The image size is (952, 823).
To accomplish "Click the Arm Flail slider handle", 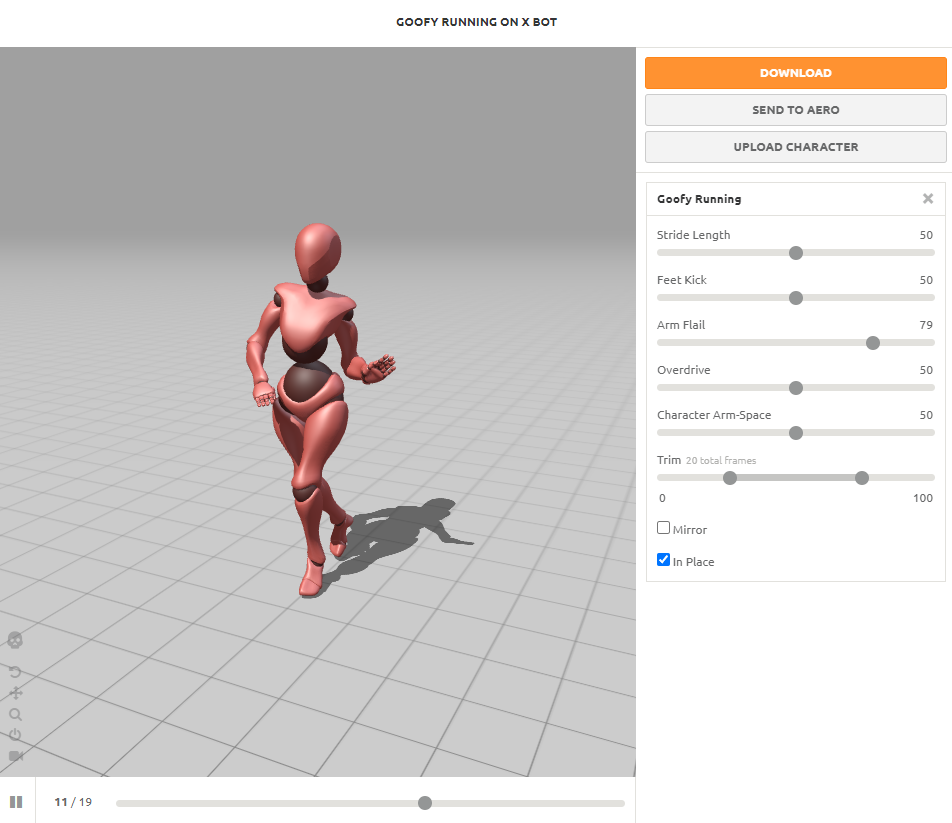I will (x=872, y=343).
